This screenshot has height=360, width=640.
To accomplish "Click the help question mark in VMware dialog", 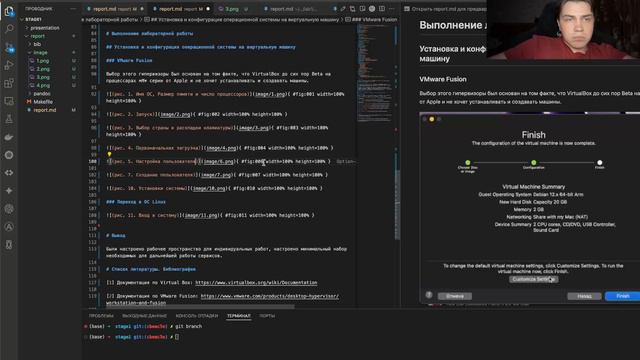I will pyautogui.click(x=429, y=295).
